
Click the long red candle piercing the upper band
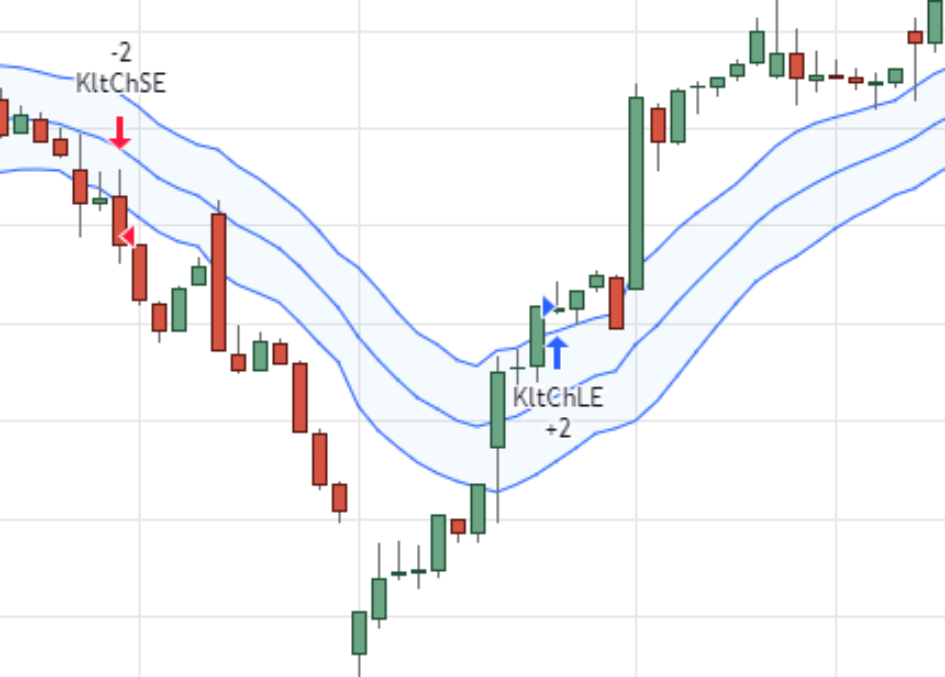click(218, 281)
